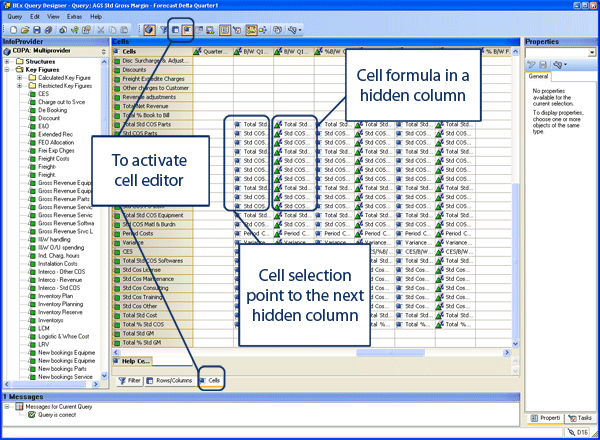Collapse Messages for Current Query node
Viewport: 600px width, 440px height.
point(6,408)
